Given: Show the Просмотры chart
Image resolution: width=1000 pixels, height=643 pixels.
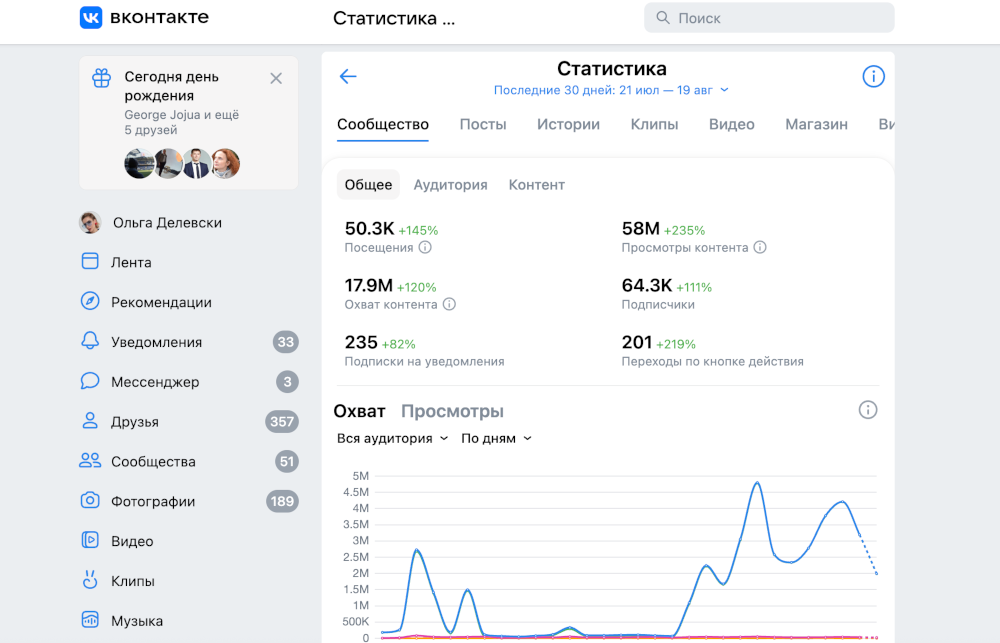Looking at the screenshot, I should [452, 411].
